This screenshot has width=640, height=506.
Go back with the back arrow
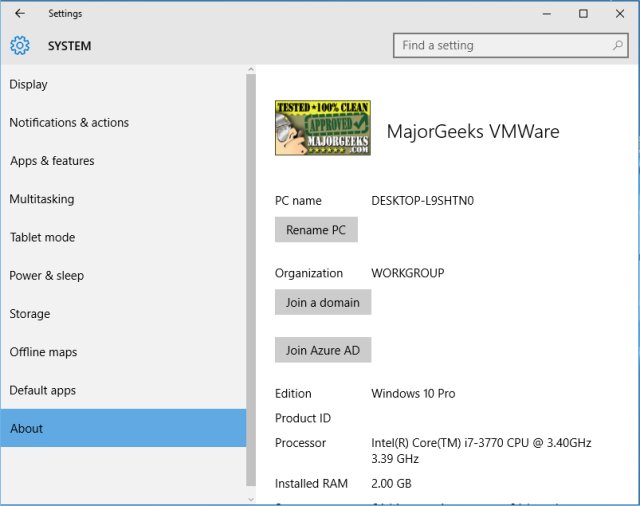[x=20, y=13]
